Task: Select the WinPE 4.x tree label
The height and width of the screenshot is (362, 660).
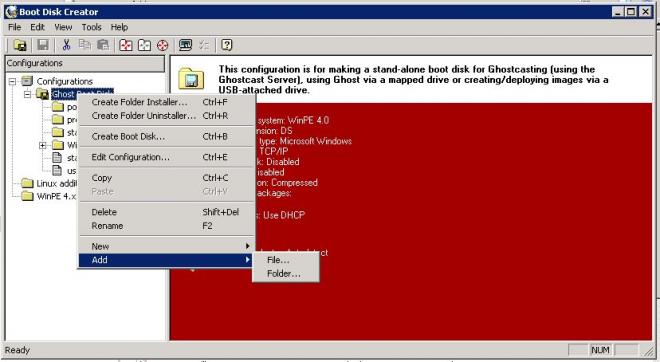Action: [x=56, y=197]
